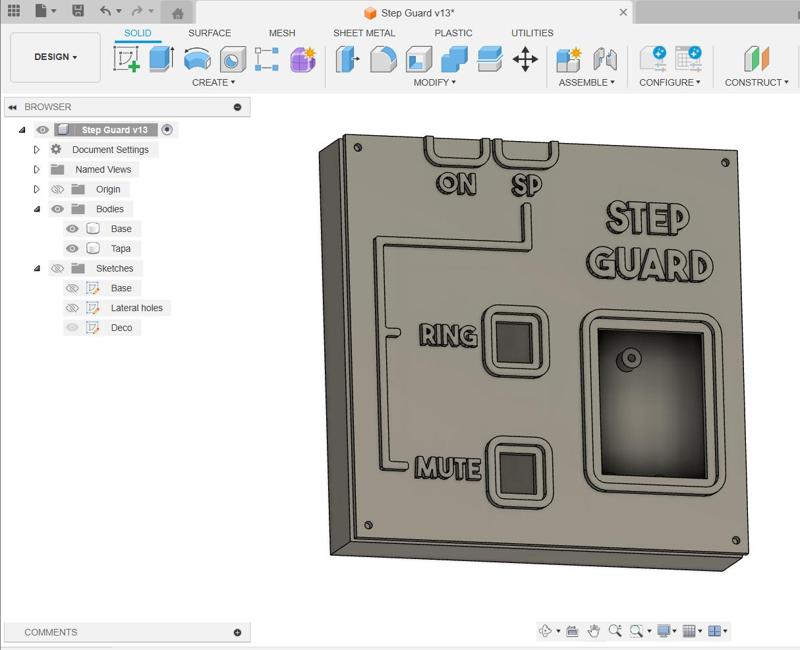Collapse the Bodies folder
The width and height of the screenshot is (800, 650).
point(37,209)
